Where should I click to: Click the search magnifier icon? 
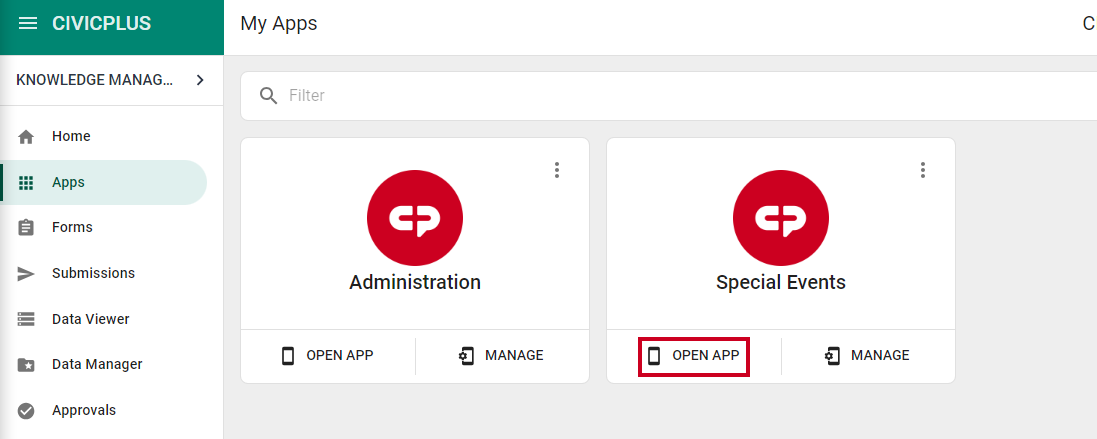coord(269,95)
